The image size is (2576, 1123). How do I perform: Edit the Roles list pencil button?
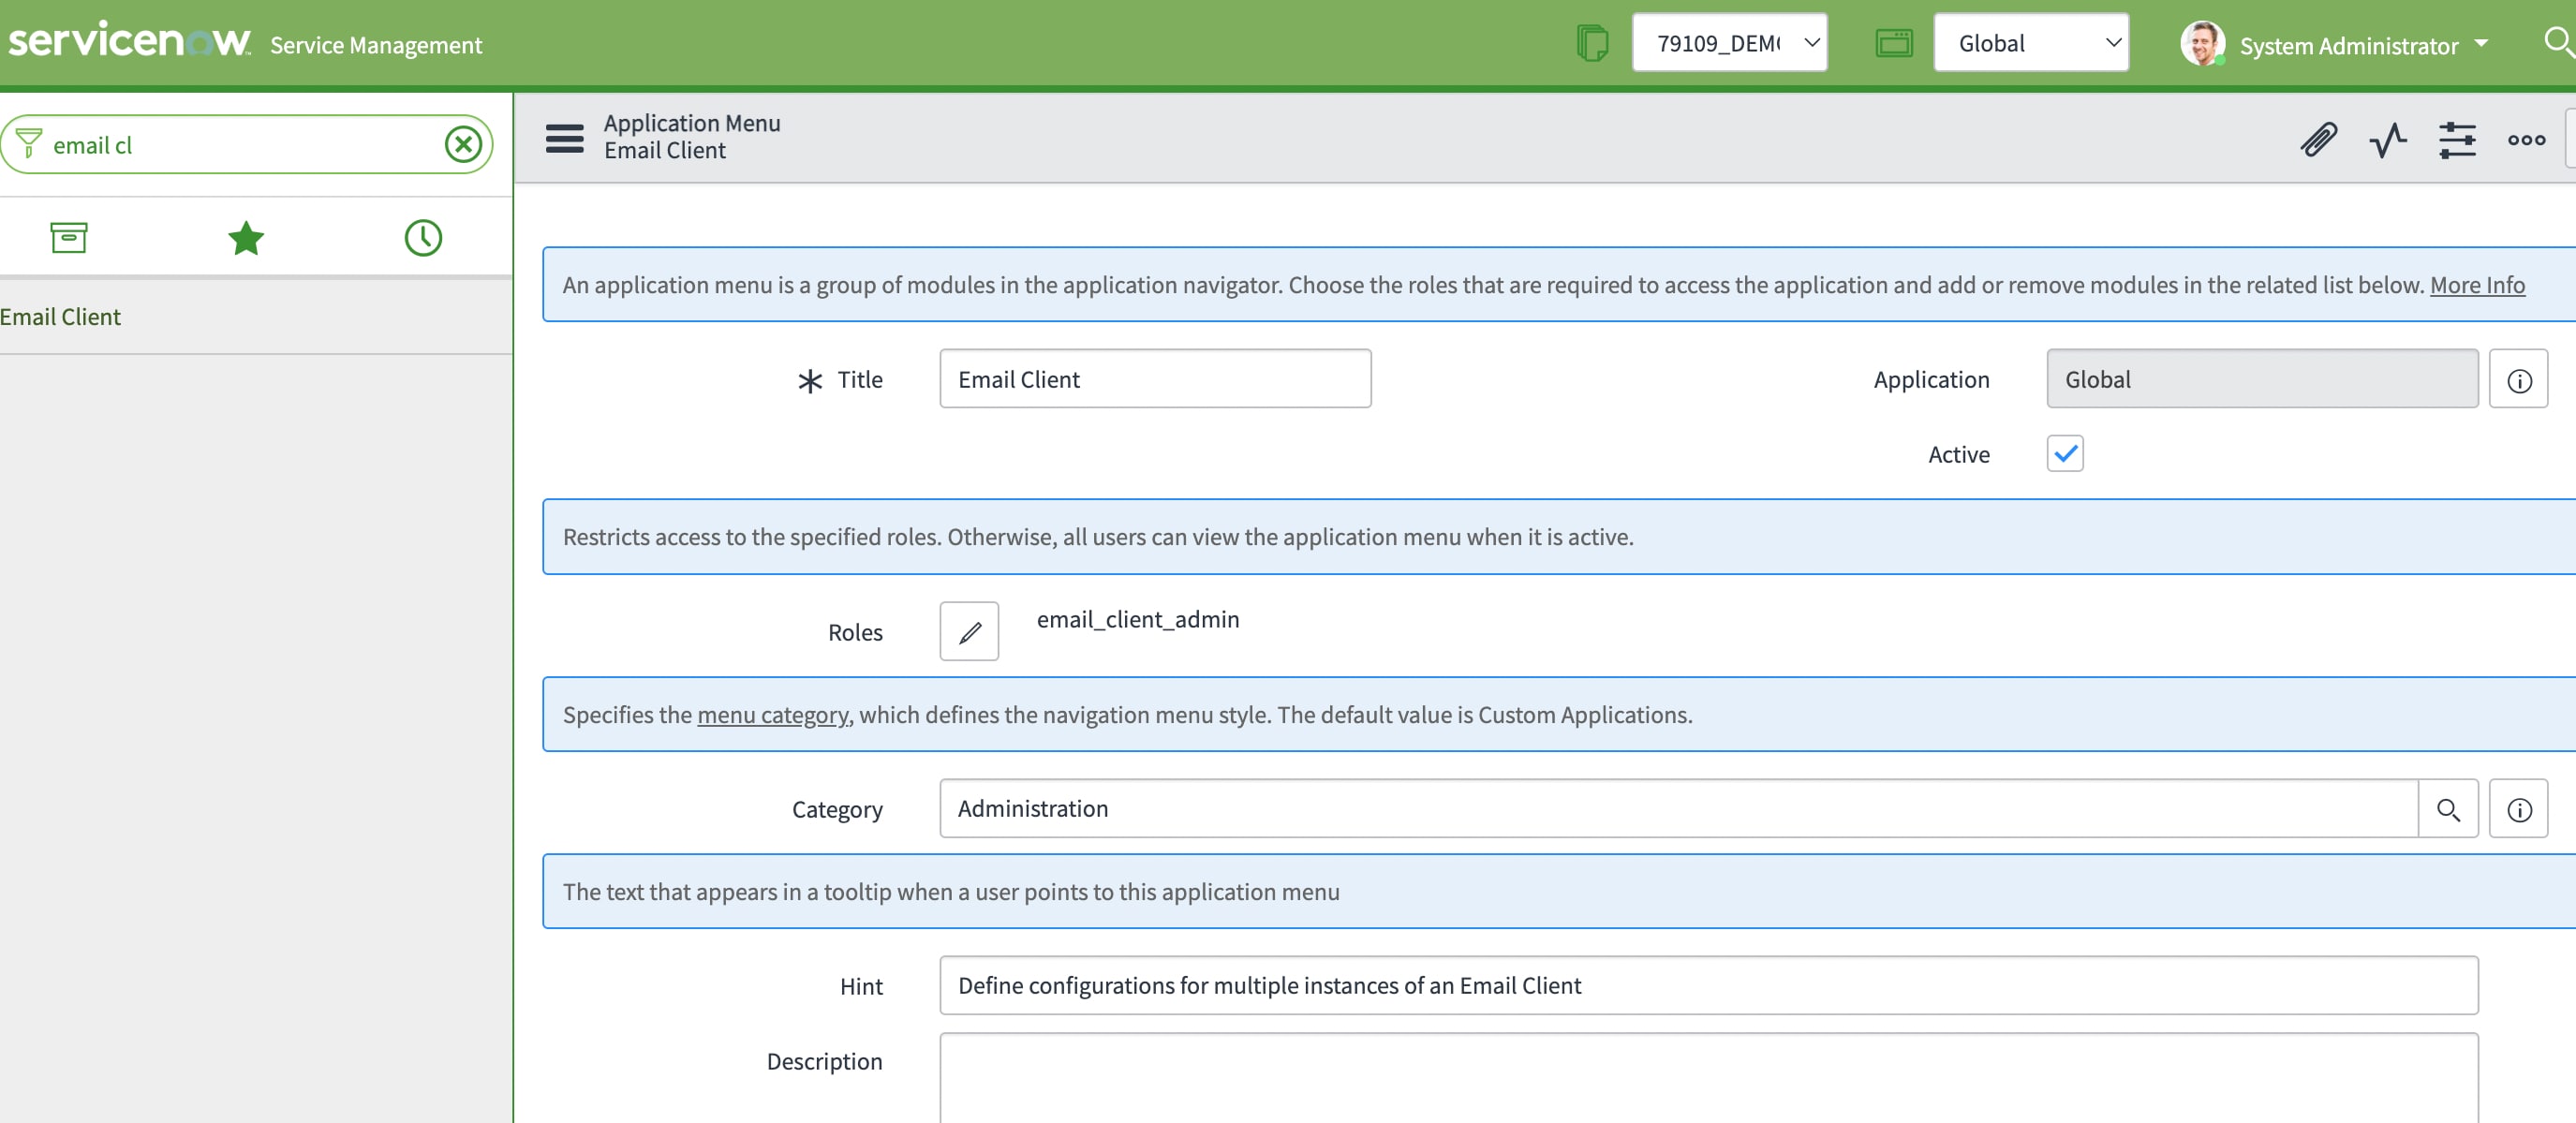click(x=969, y=632)
